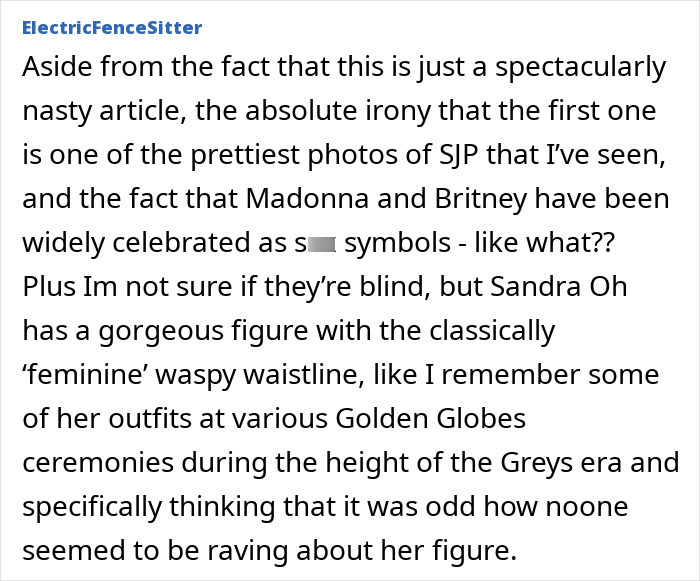
Task: Click the word 'Britney' in the comment
Action: (481, 198)
